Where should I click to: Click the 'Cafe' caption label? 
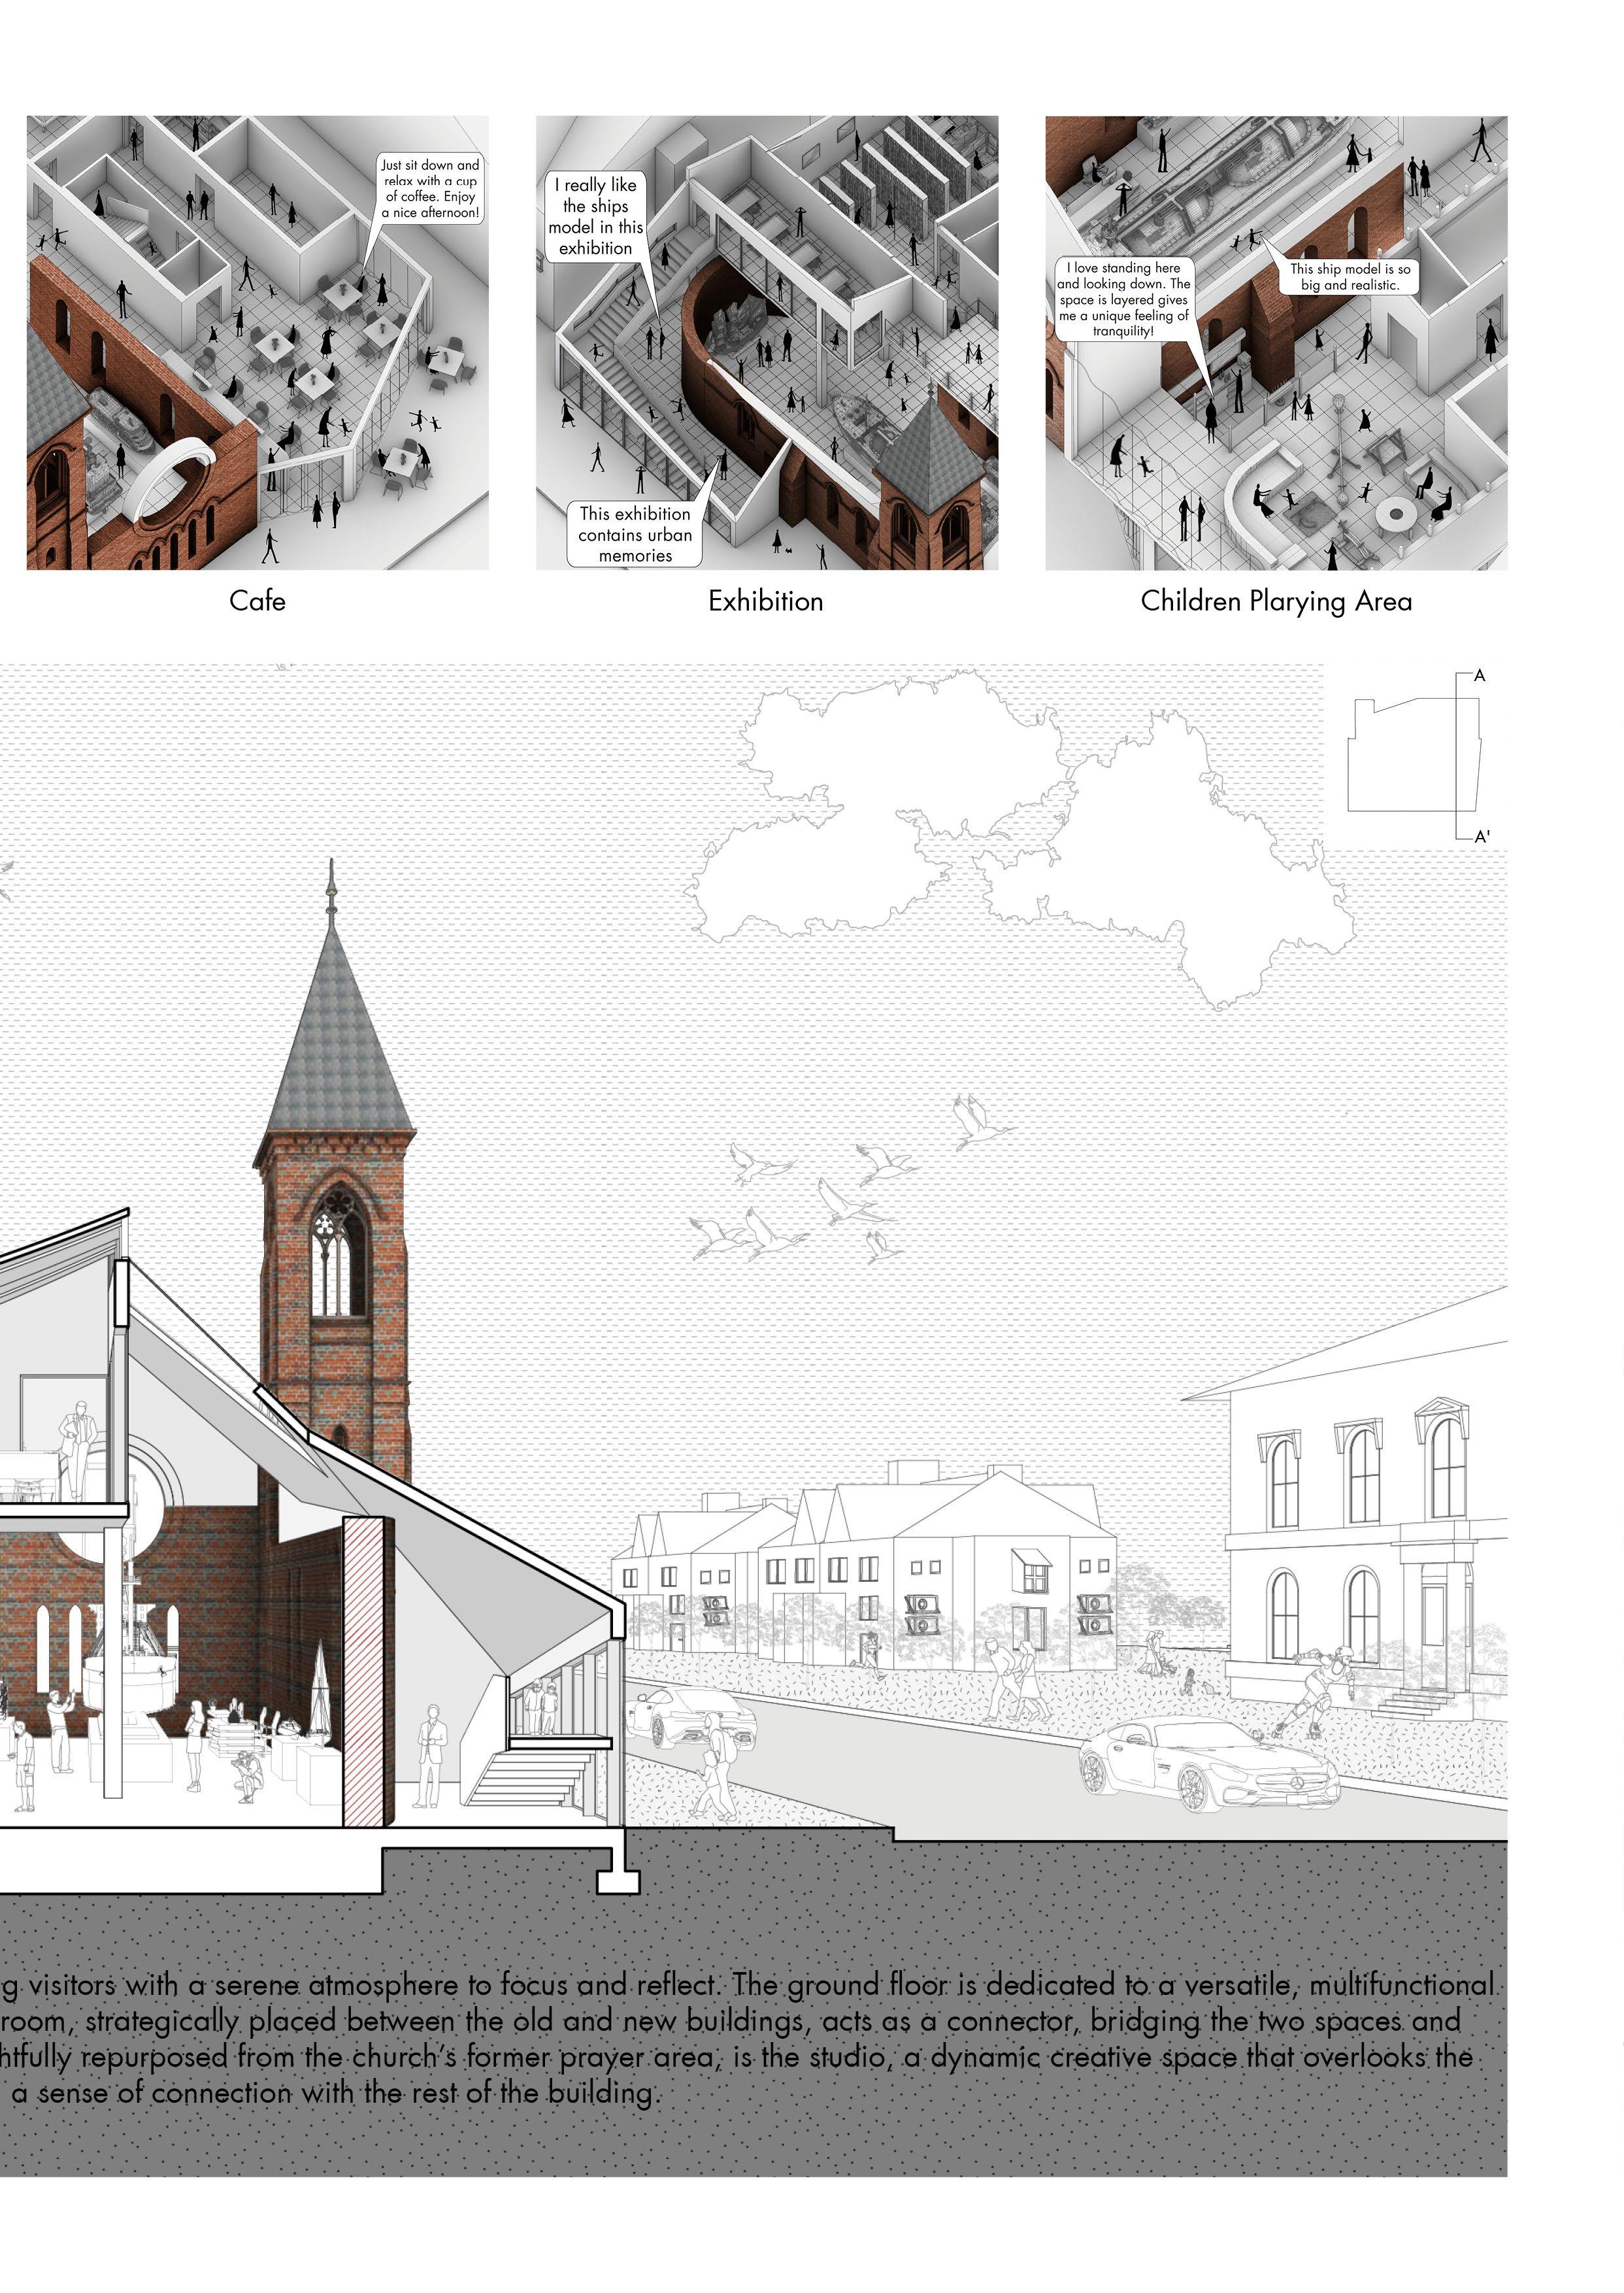[257, 601]
